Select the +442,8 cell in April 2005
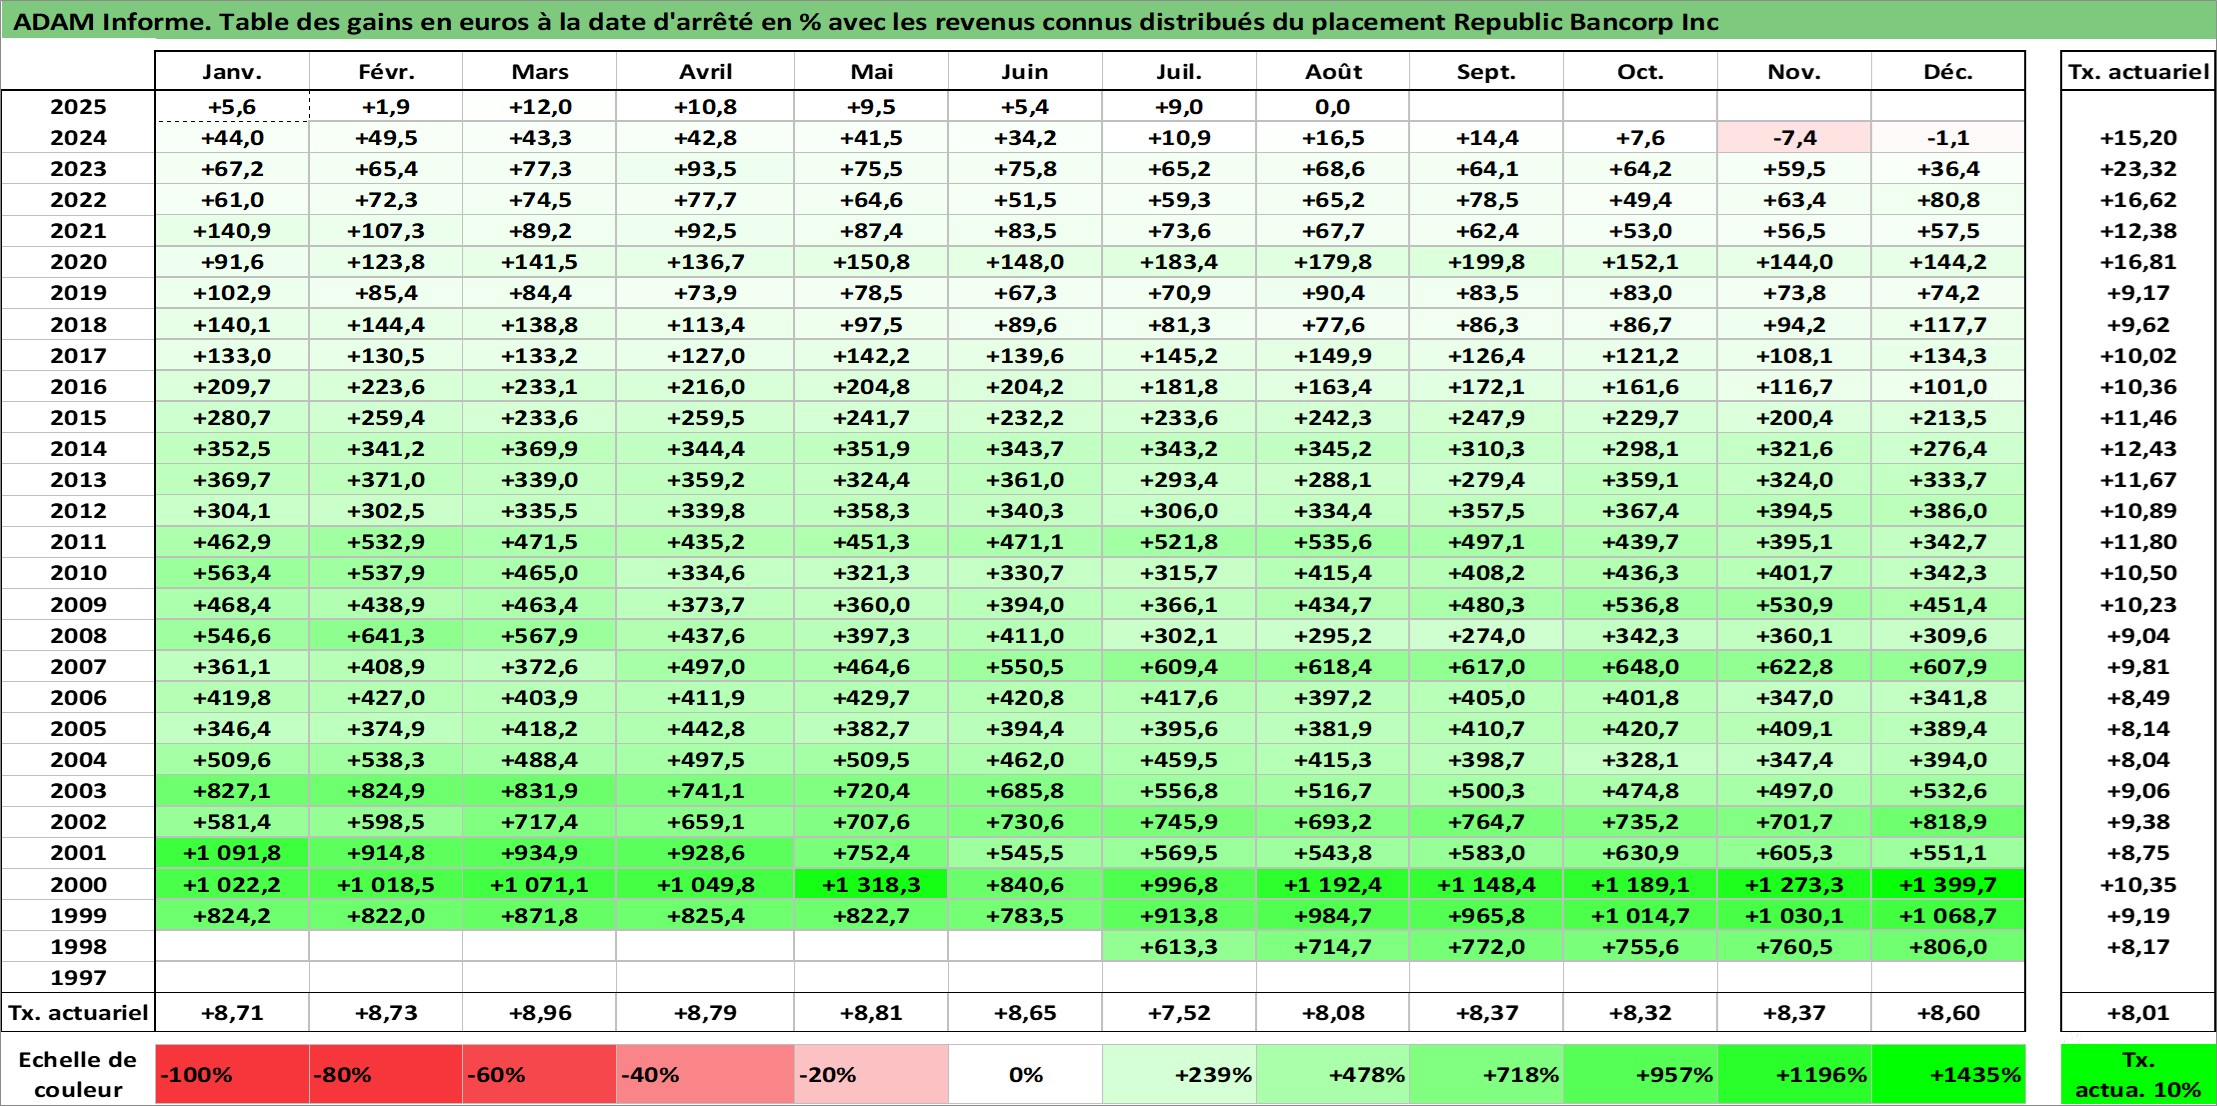This screenshot has height=1106, width=2217. pos(705,729)
